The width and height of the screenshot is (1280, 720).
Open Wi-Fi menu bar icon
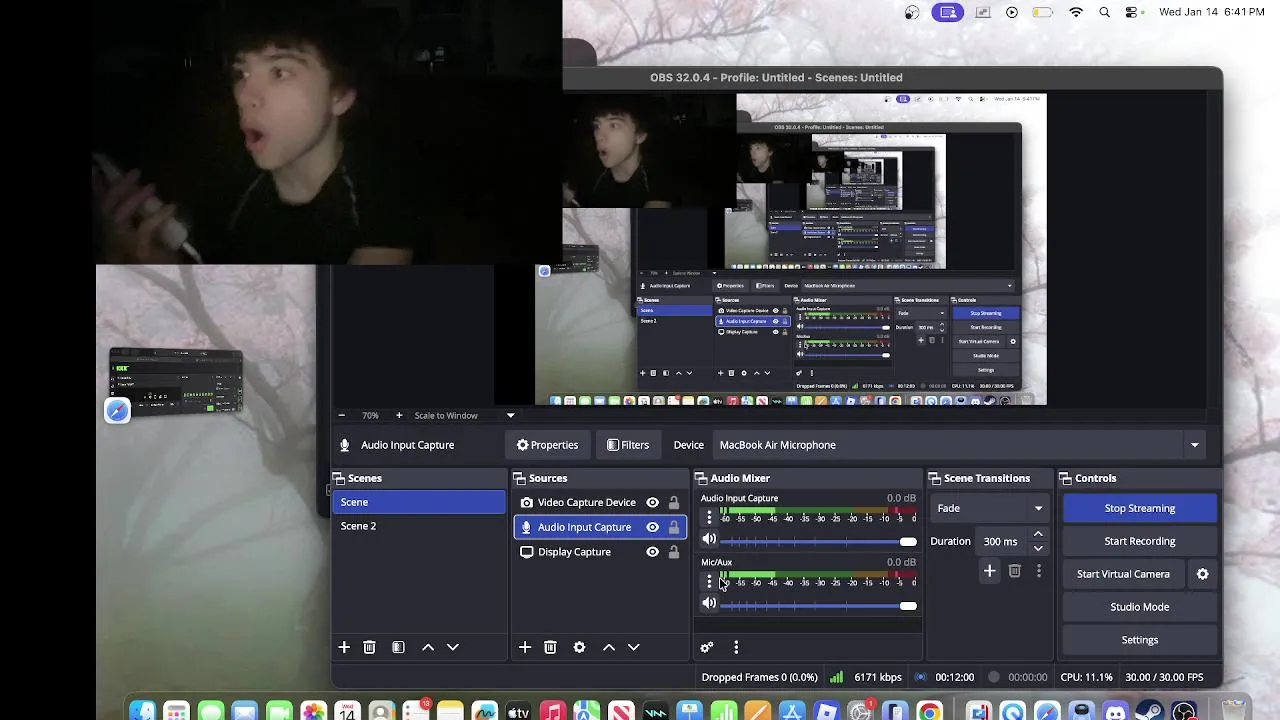(x=1076, y=12)
